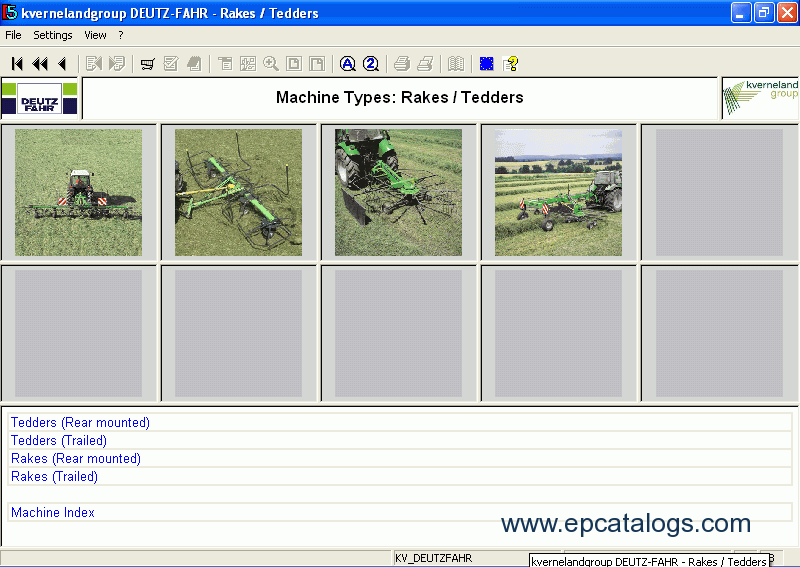Click the second printer icon
The height and width of the screenshot is (567, 800).
pos(425,64)
